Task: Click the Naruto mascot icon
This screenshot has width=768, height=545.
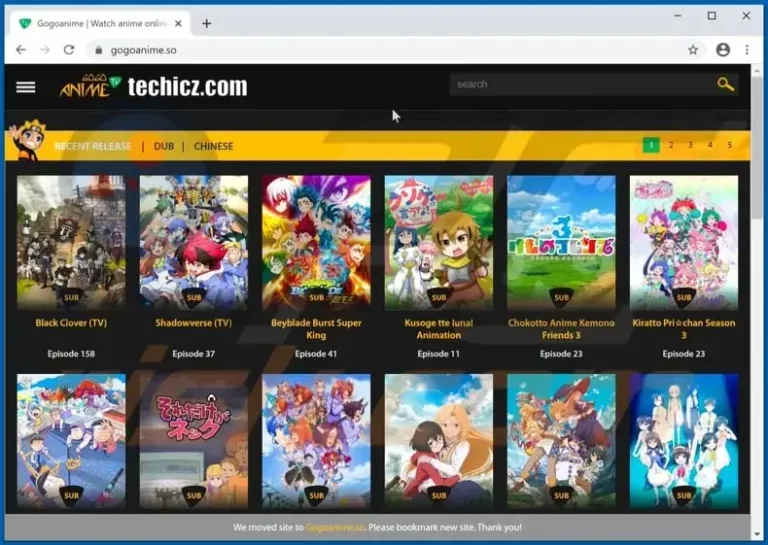Action: click(x=28, y=140)
